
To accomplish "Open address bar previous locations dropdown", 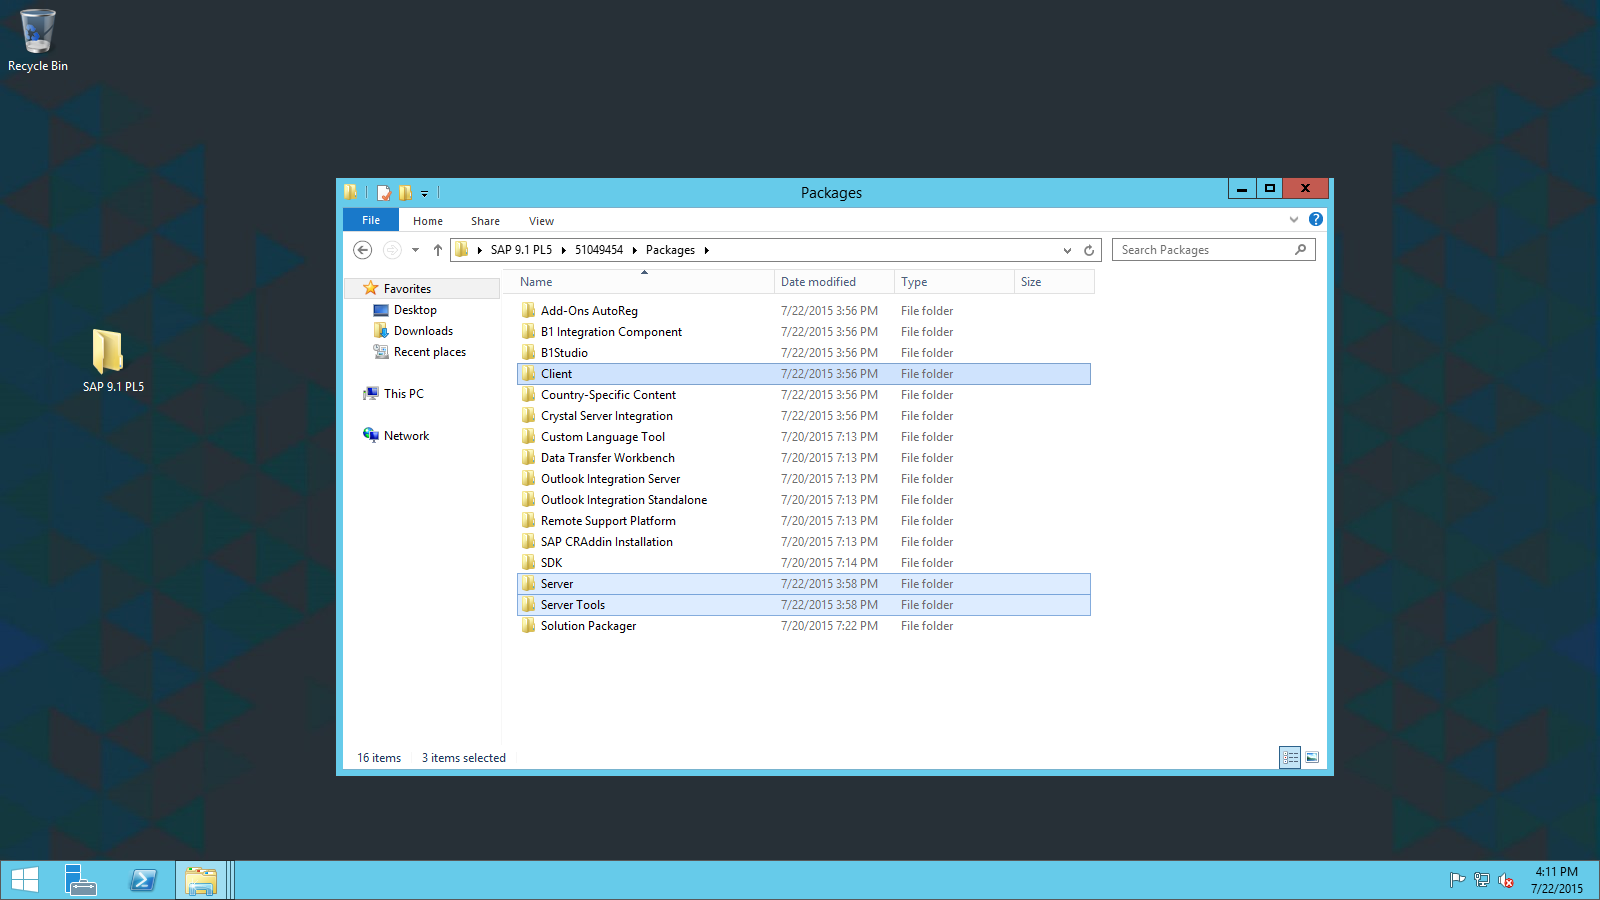I will point(1067,250).
